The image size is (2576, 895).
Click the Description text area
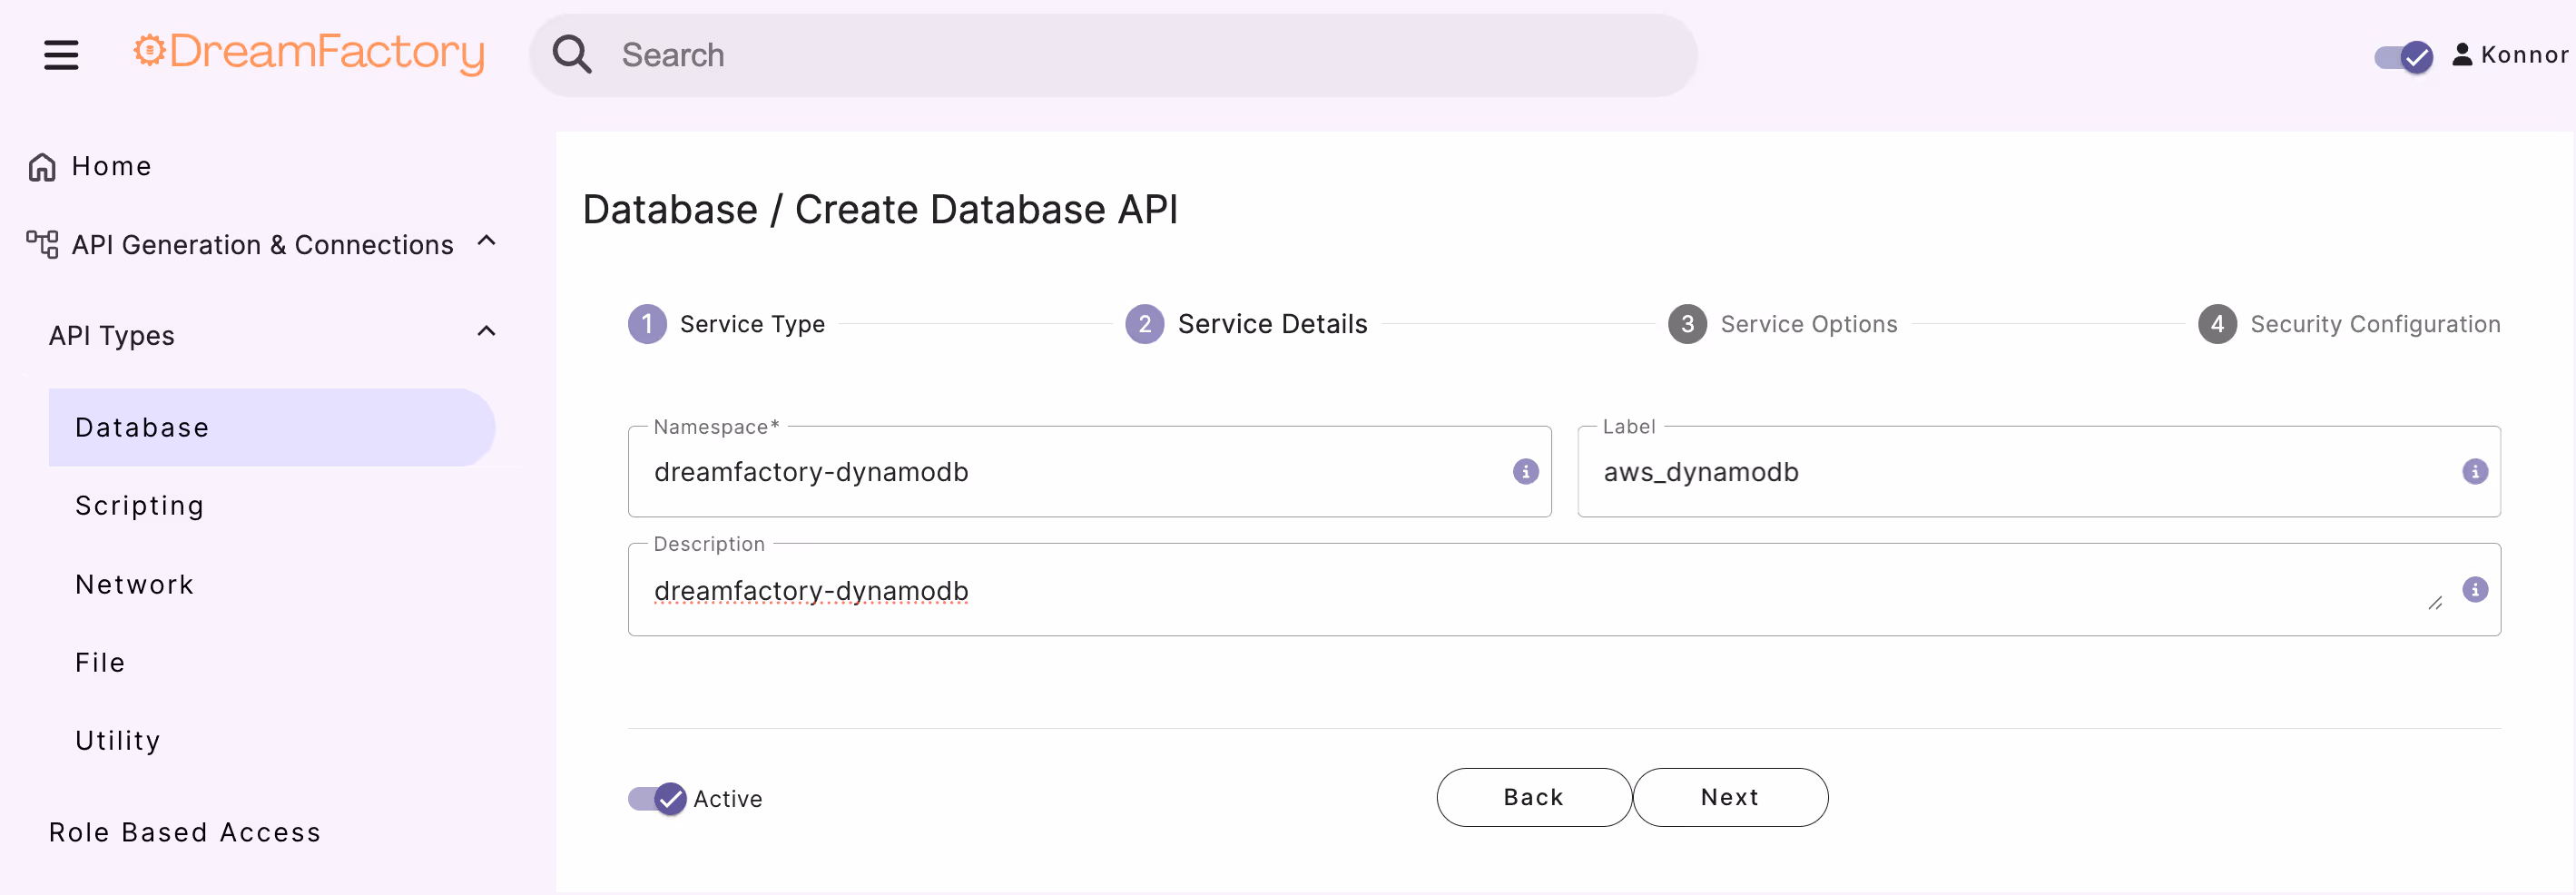[1564, 589]
